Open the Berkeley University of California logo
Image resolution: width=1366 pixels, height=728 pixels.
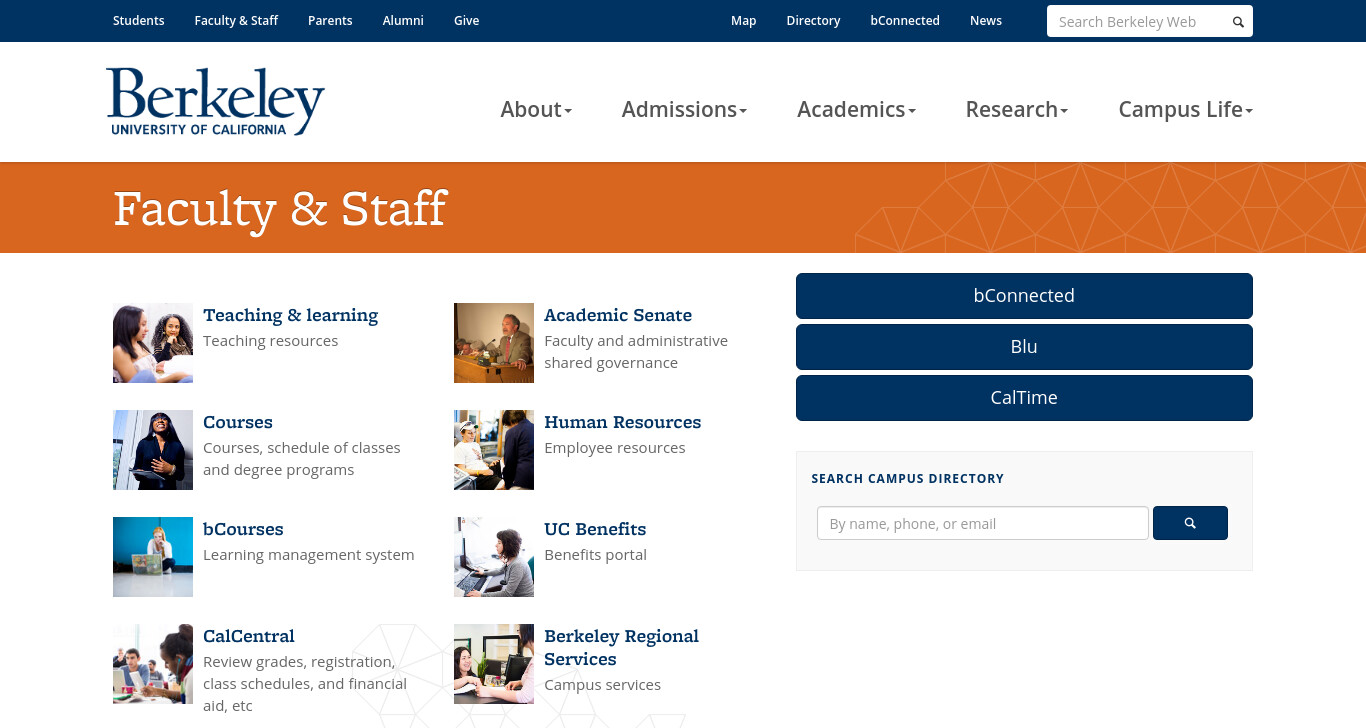216,101
